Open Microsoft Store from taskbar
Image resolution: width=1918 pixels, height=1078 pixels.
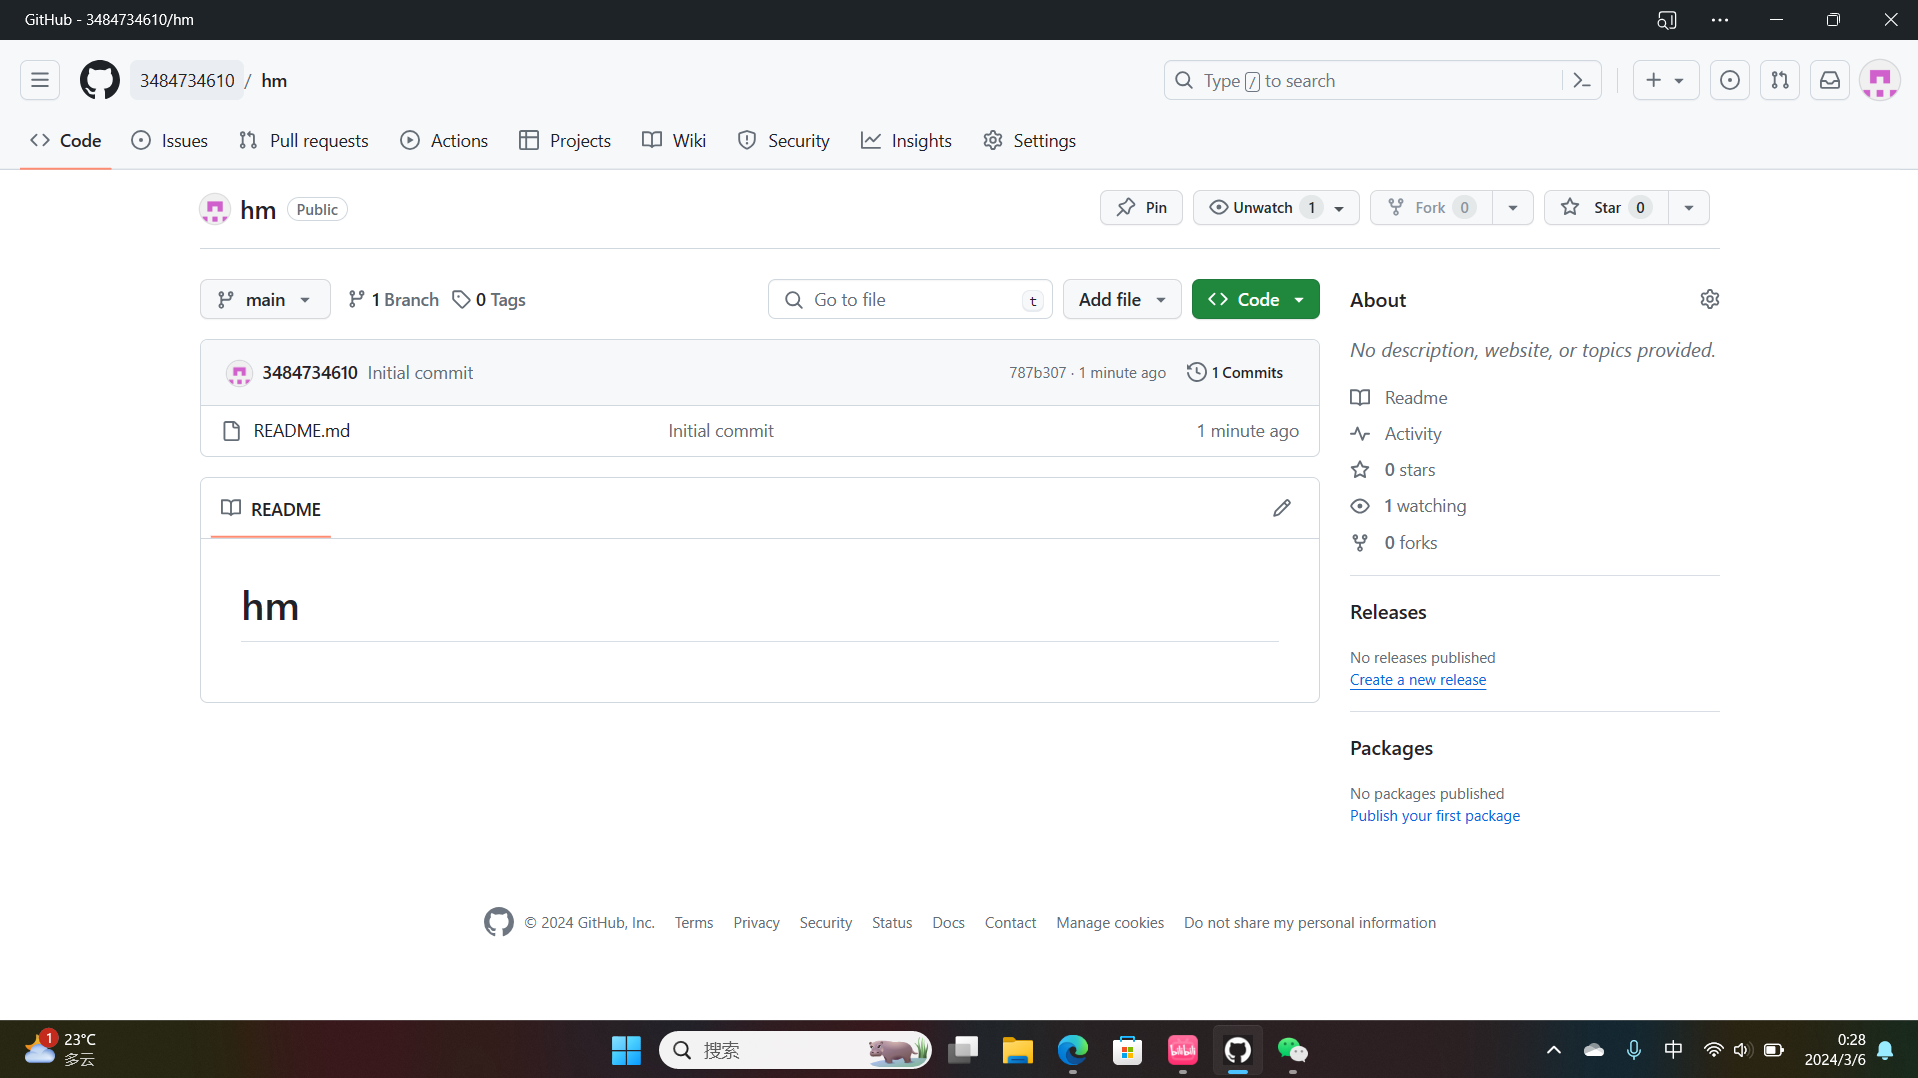pyautogui.click(x=1128, y=1050)
